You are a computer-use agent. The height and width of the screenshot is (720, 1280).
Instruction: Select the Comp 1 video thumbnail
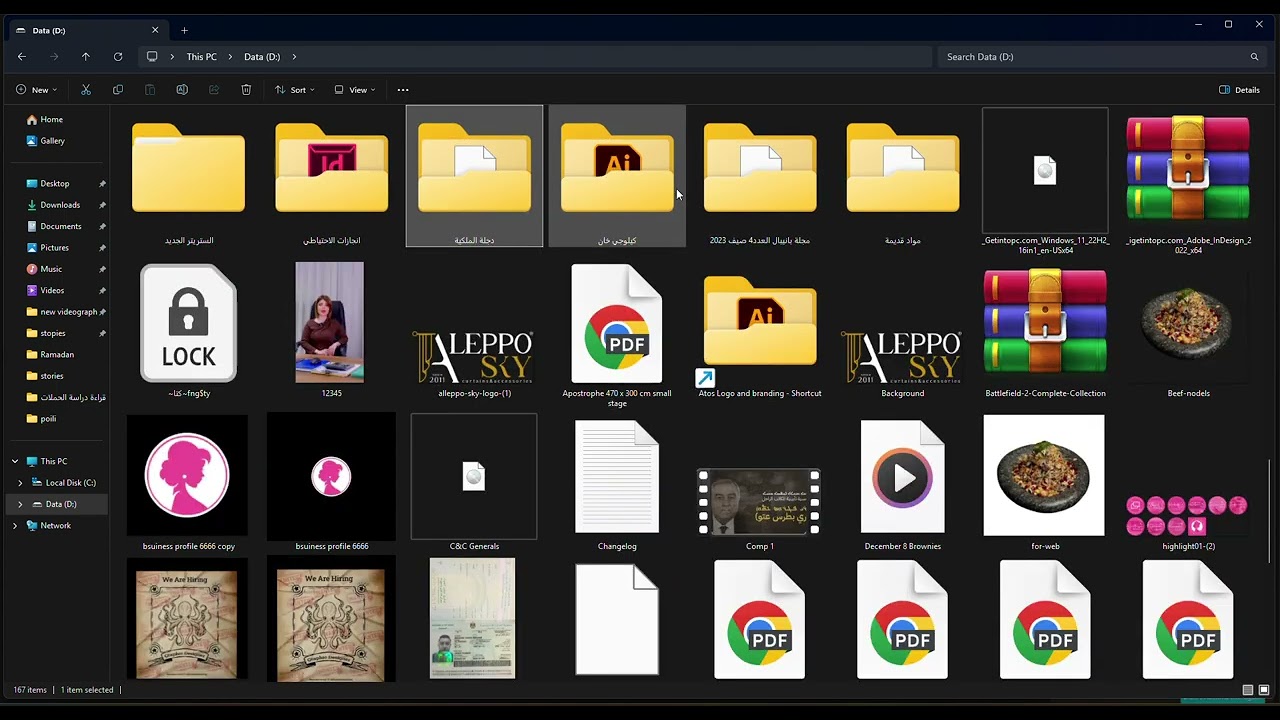tap(760, 502)
